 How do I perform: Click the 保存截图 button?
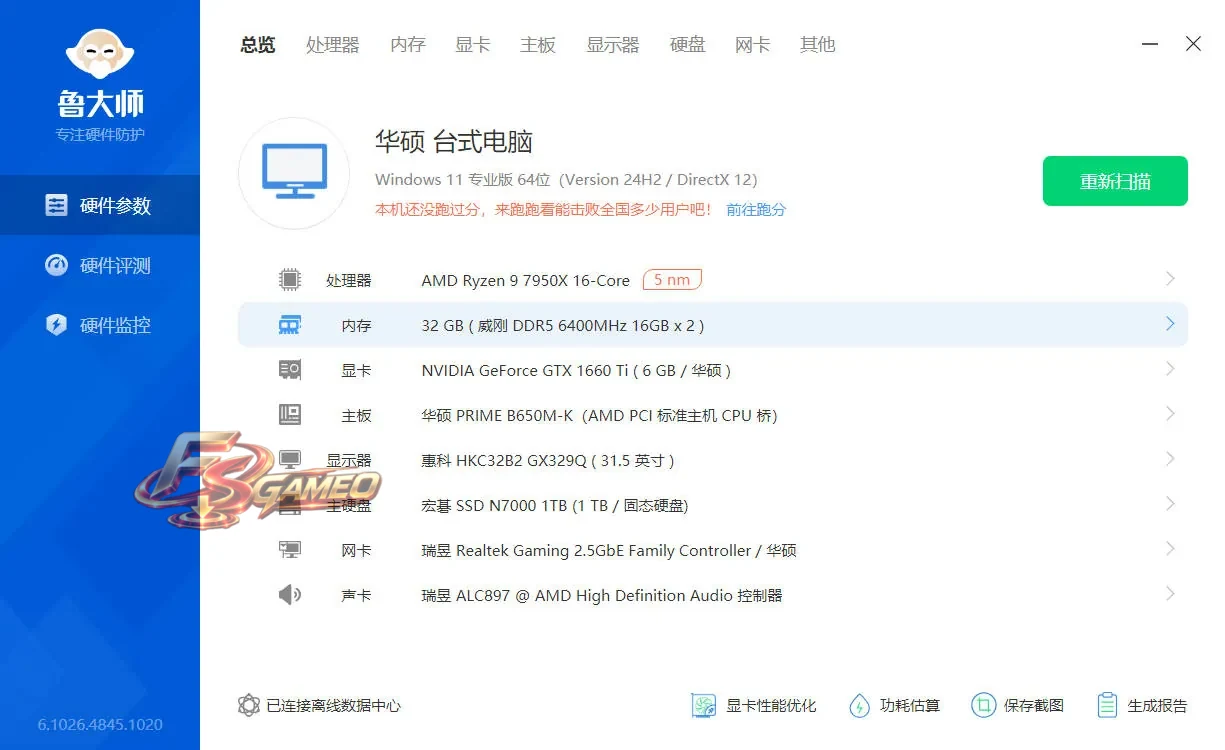(1017, 706)
